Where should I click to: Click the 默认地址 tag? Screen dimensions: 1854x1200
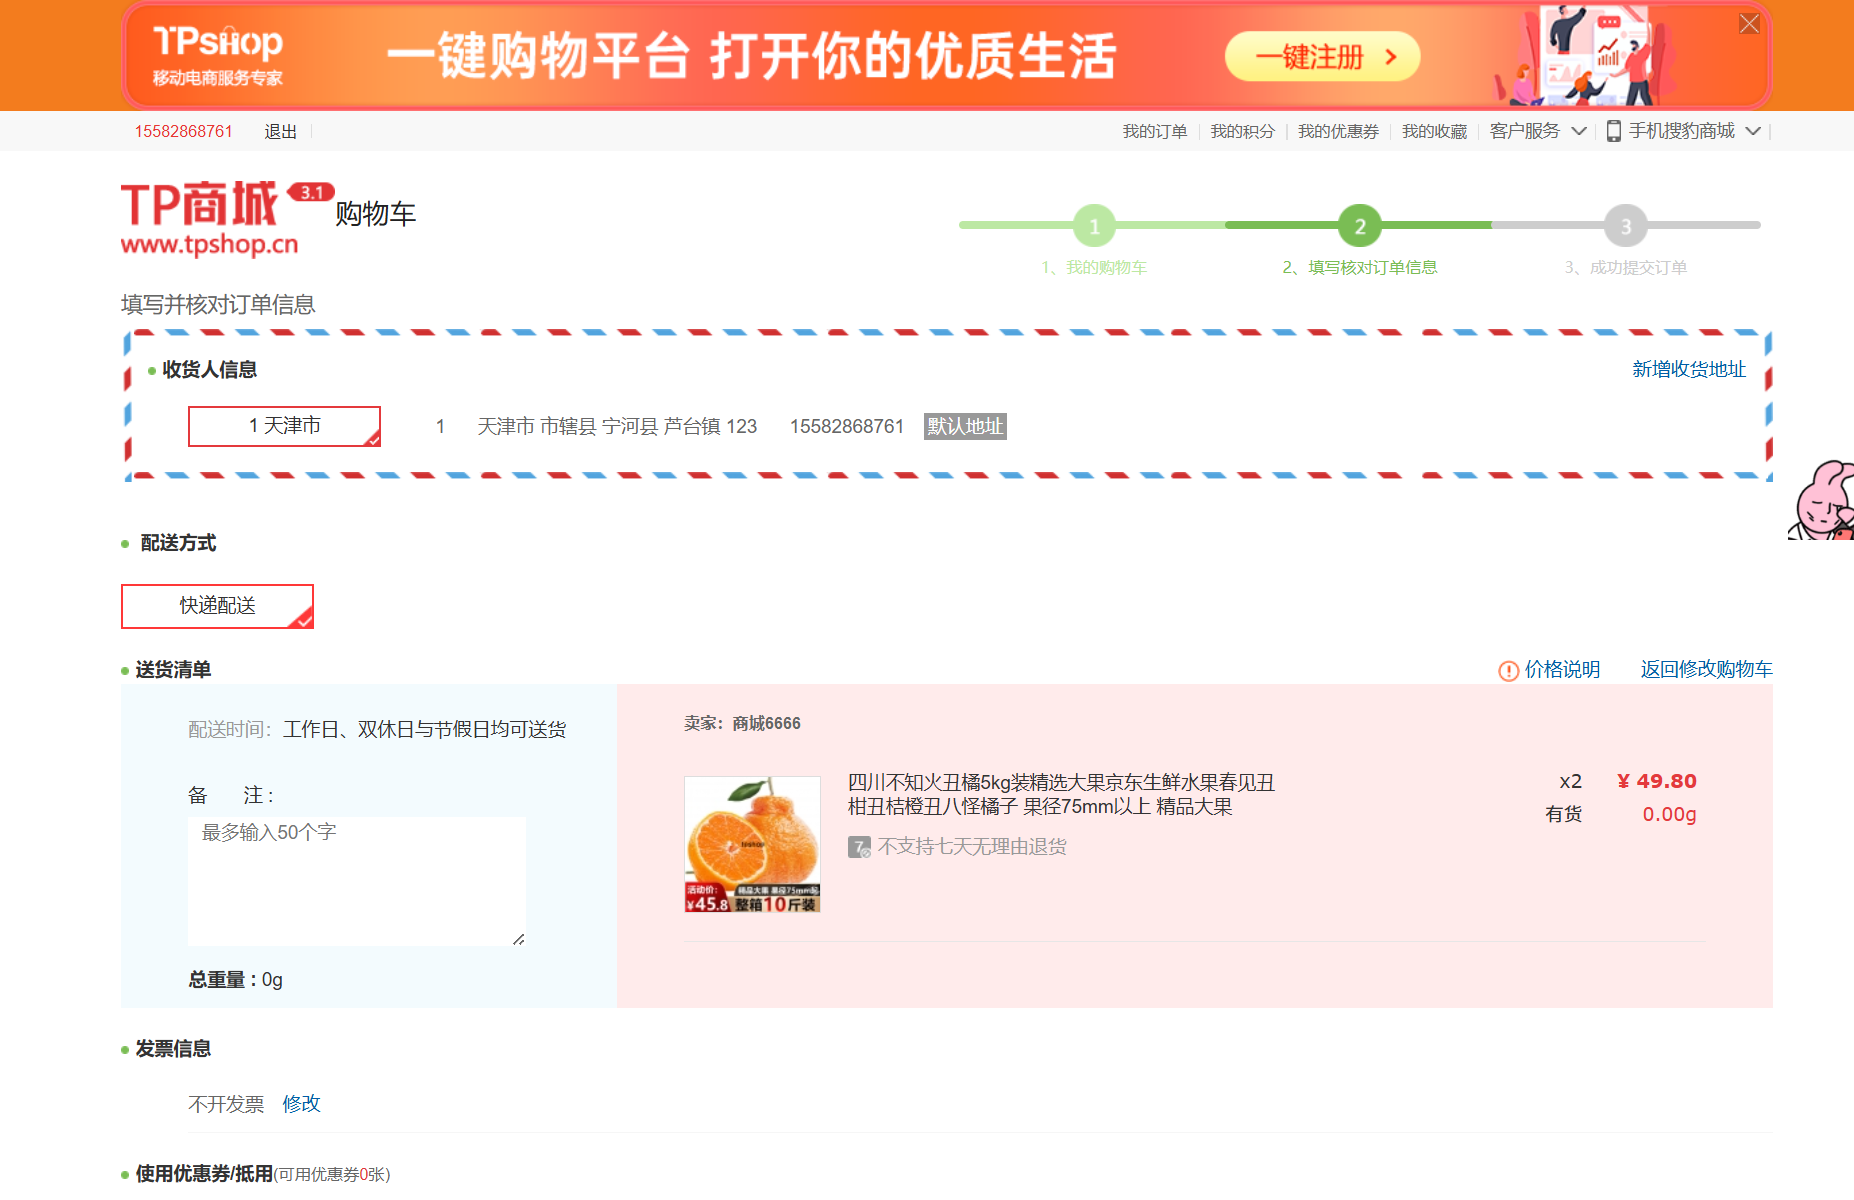[x=963, y=426]
